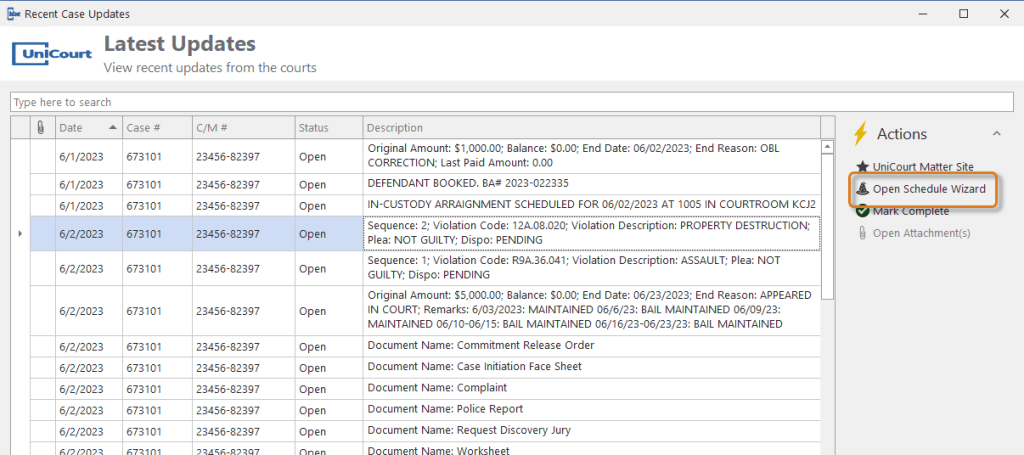Click the Latest Updates title
The height and width of the screenshot is (455, 1024).
[x=180, y=44]
